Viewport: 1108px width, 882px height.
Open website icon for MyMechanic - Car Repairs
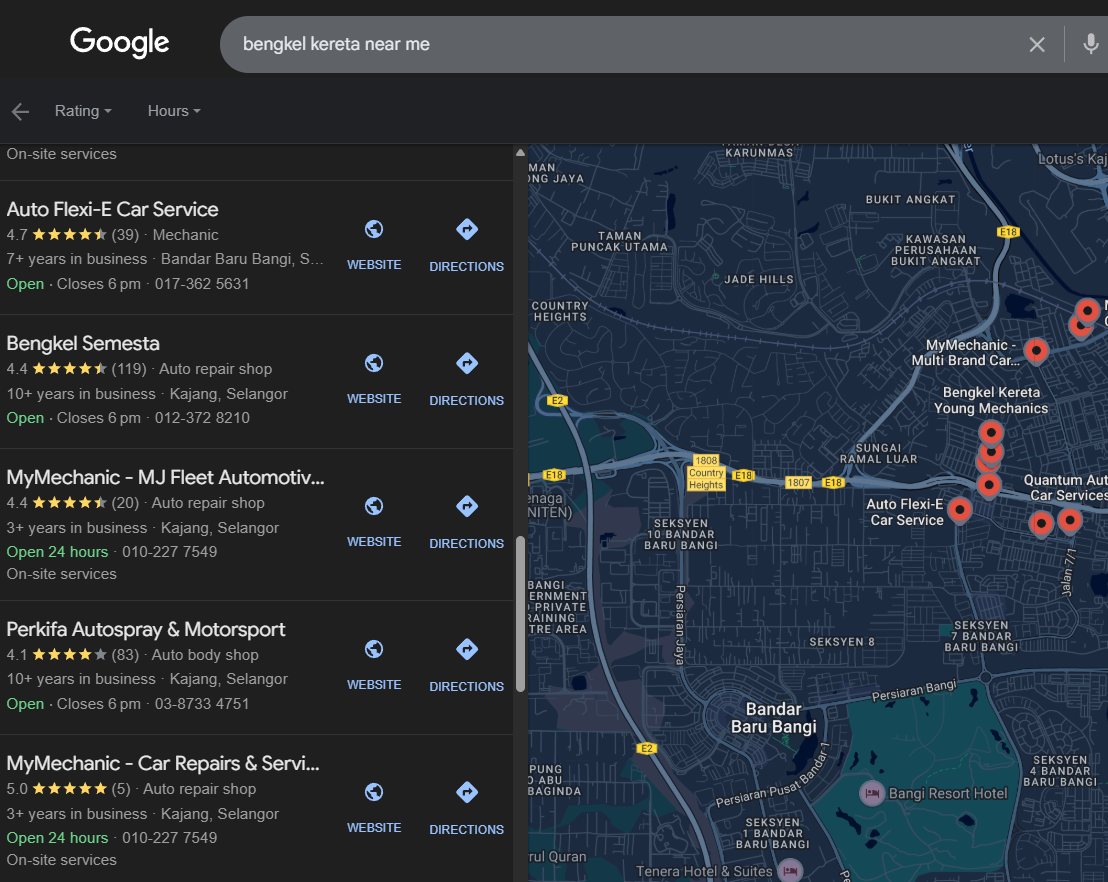(x=374, y=792)
